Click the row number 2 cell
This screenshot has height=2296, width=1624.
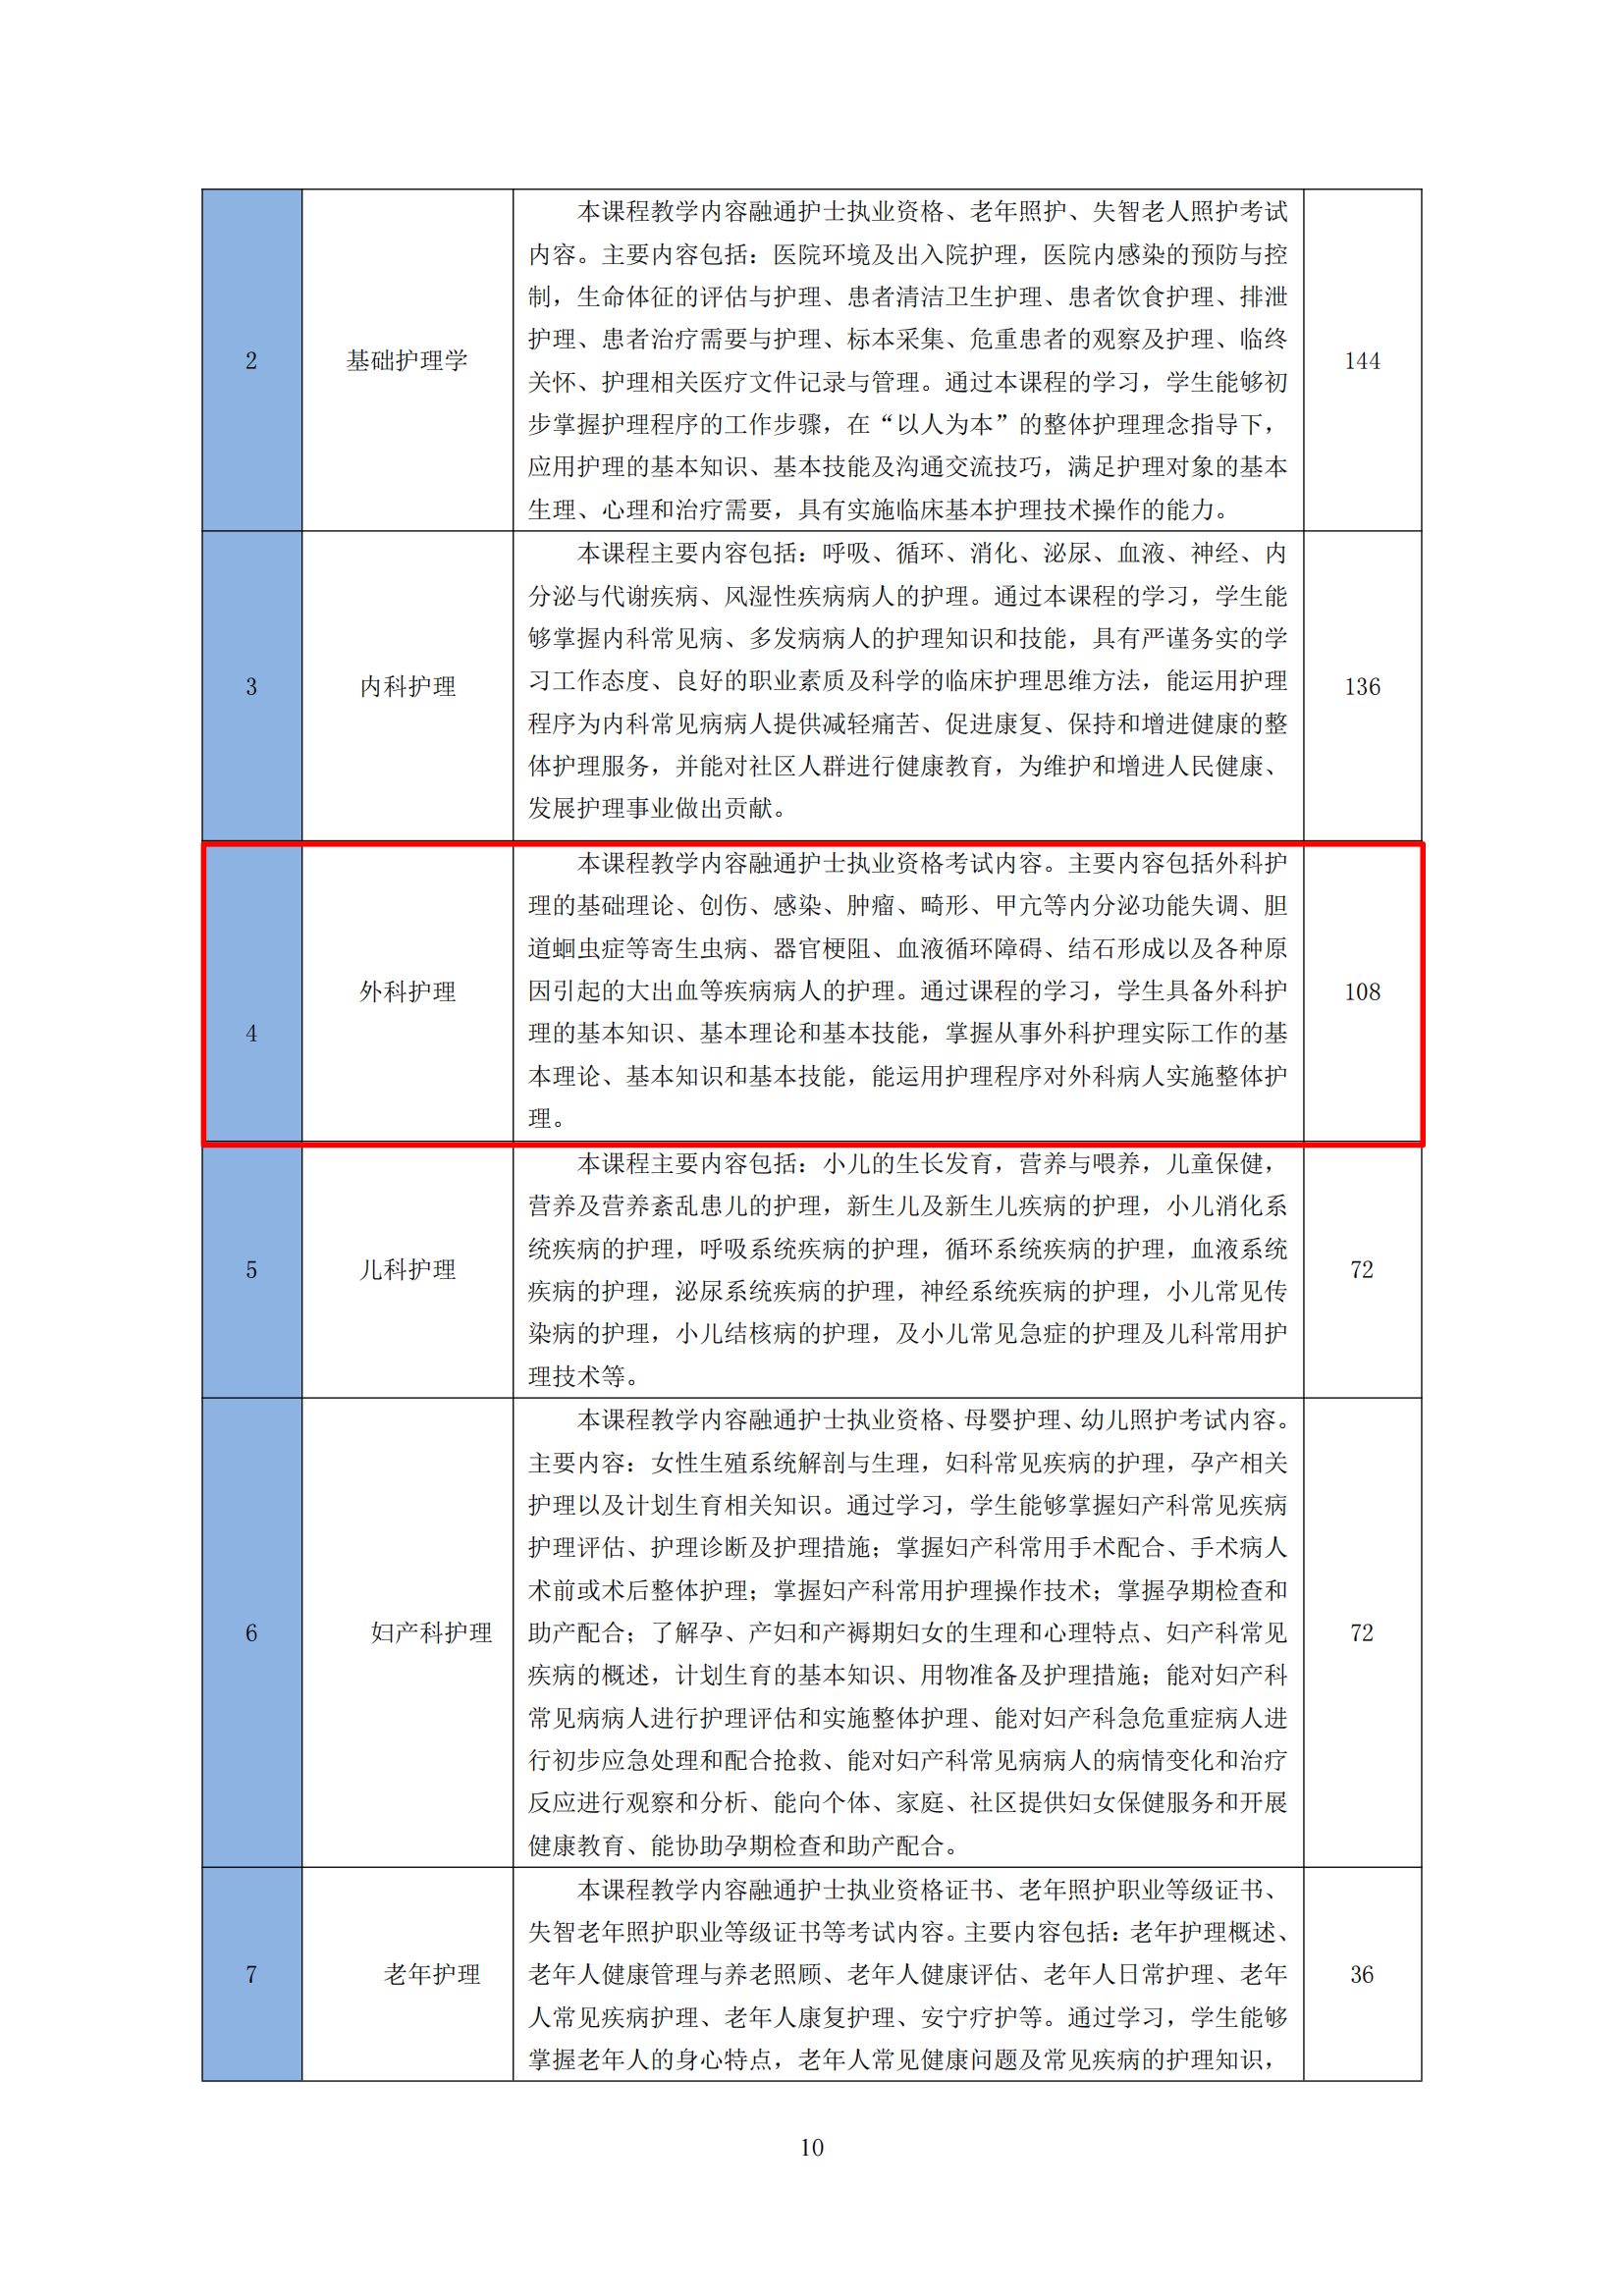coord(251,360)
